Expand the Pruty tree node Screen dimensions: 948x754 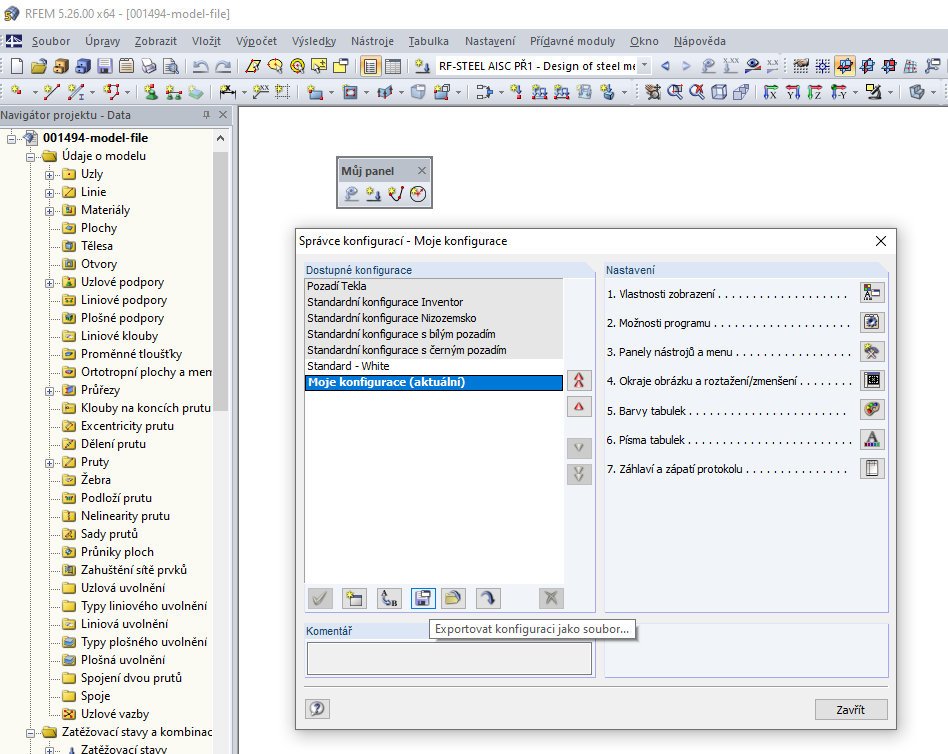tap(50, 463)
